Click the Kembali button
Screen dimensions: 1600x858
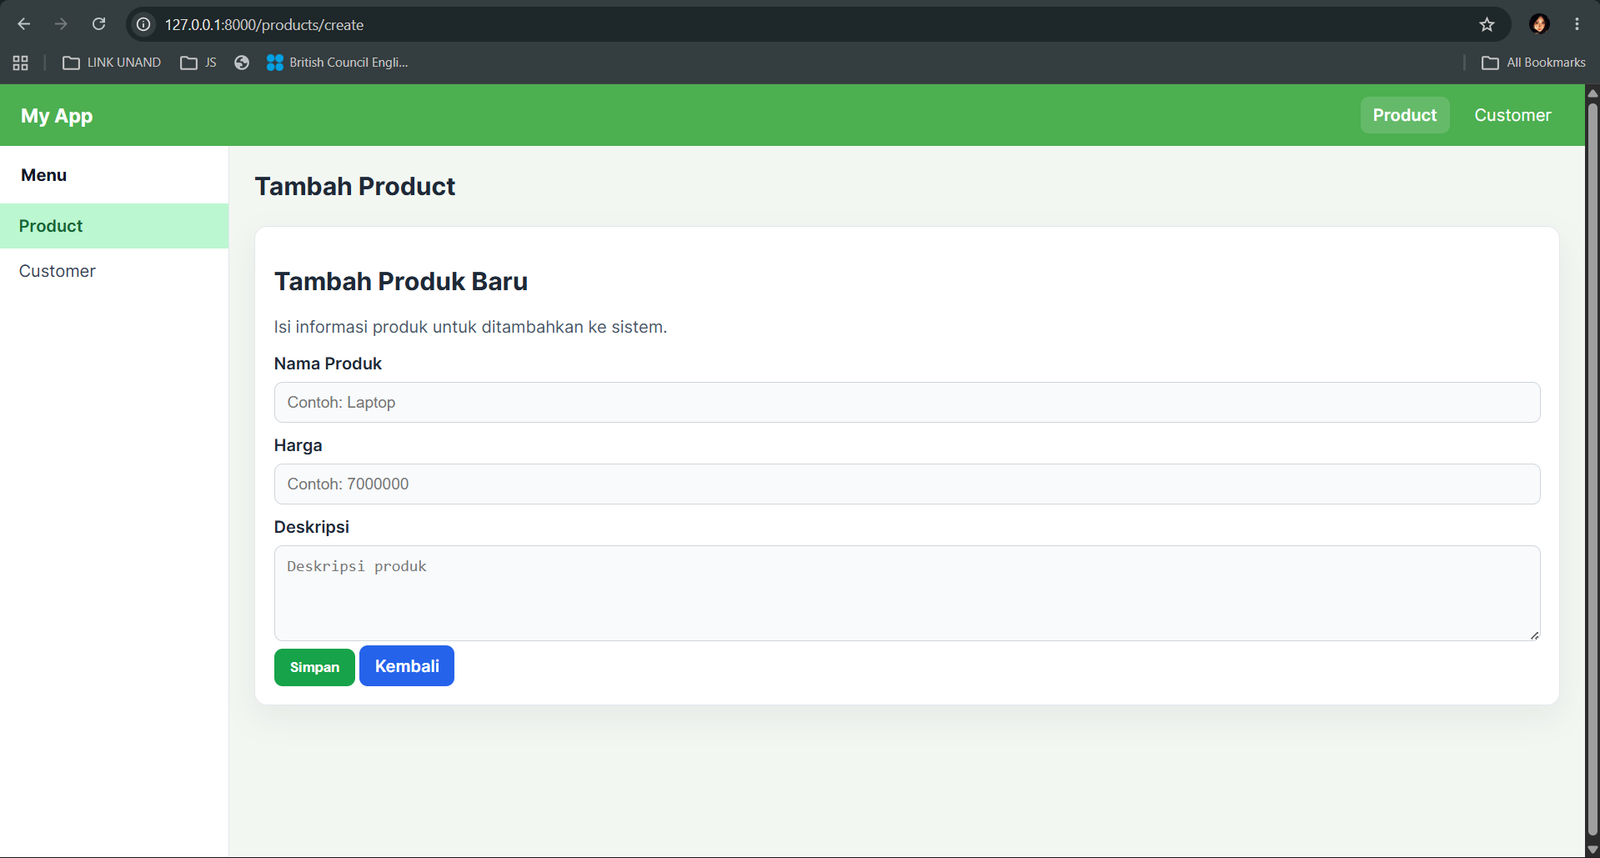coord(407,666)
